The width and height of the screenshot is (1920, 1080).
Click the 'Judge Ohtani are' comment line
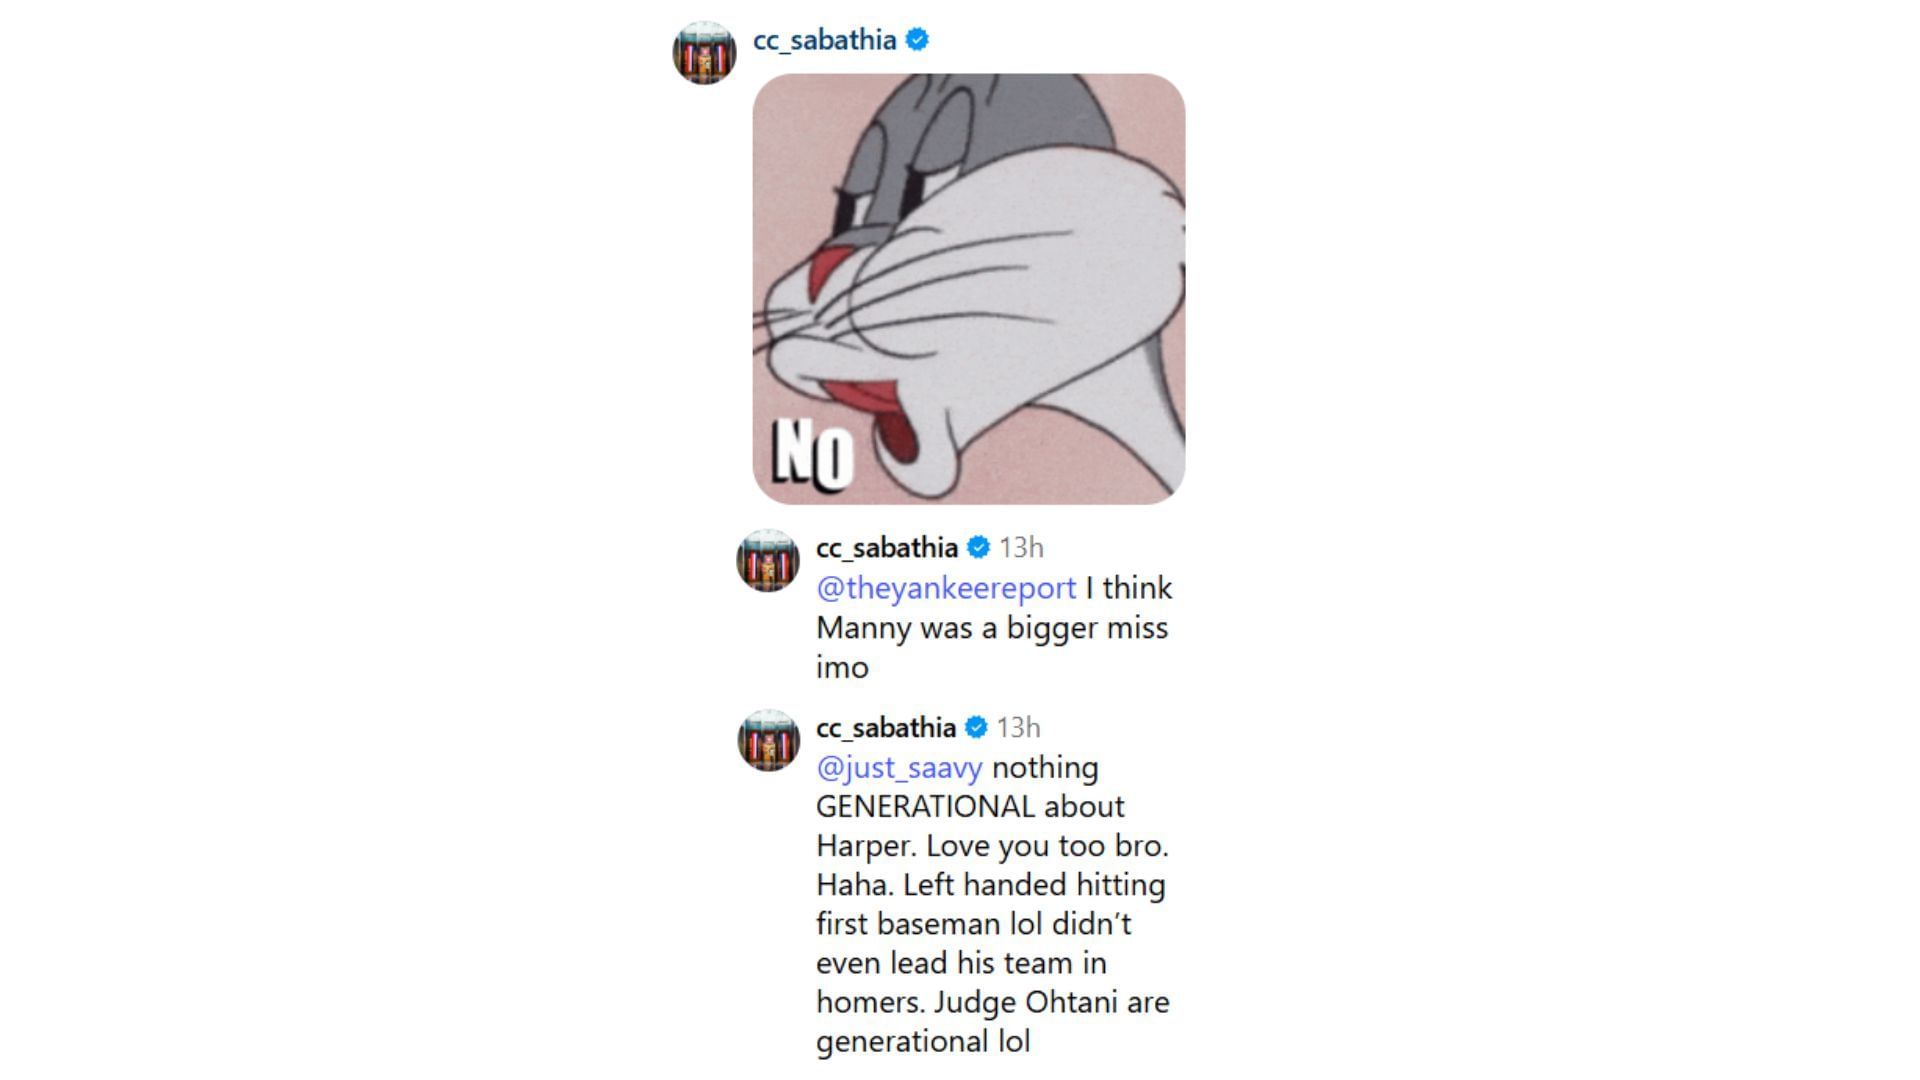coord(993,1003)
